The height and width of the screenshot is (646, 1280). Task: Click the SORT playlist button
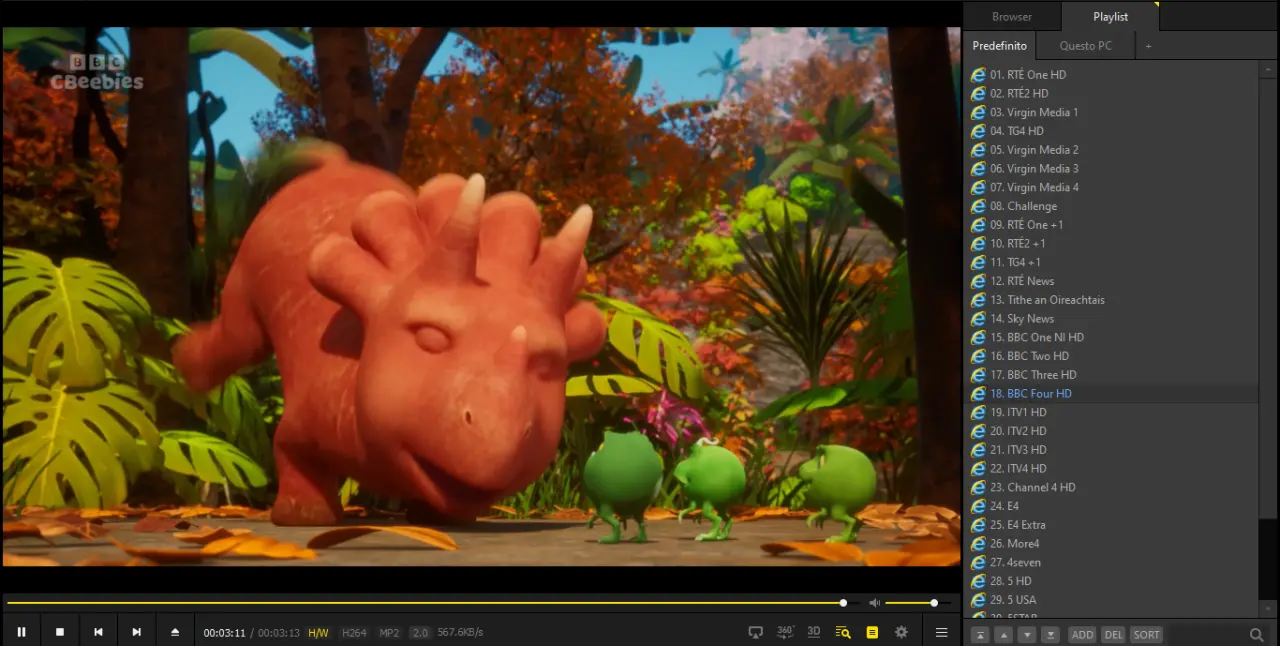(1147, 634)
